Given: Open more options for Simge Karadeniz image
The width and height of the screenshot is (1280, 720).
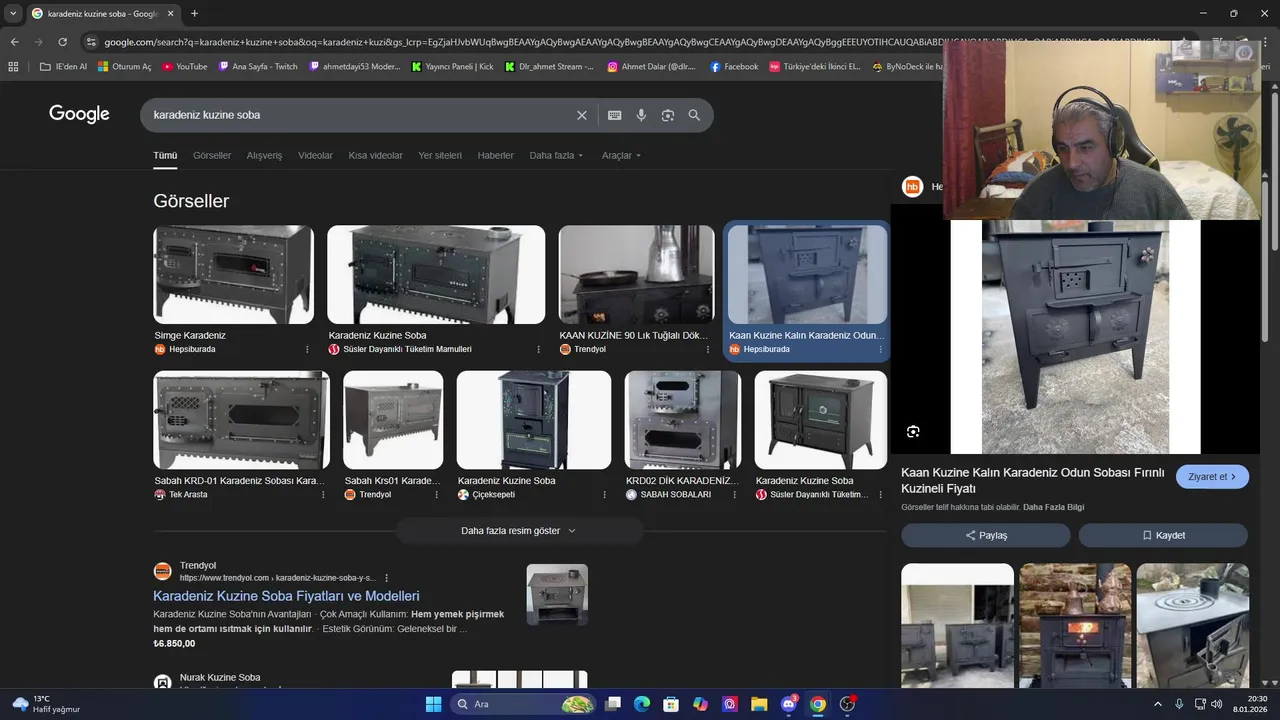Looking at the screenshot, I should pos(307,349).
